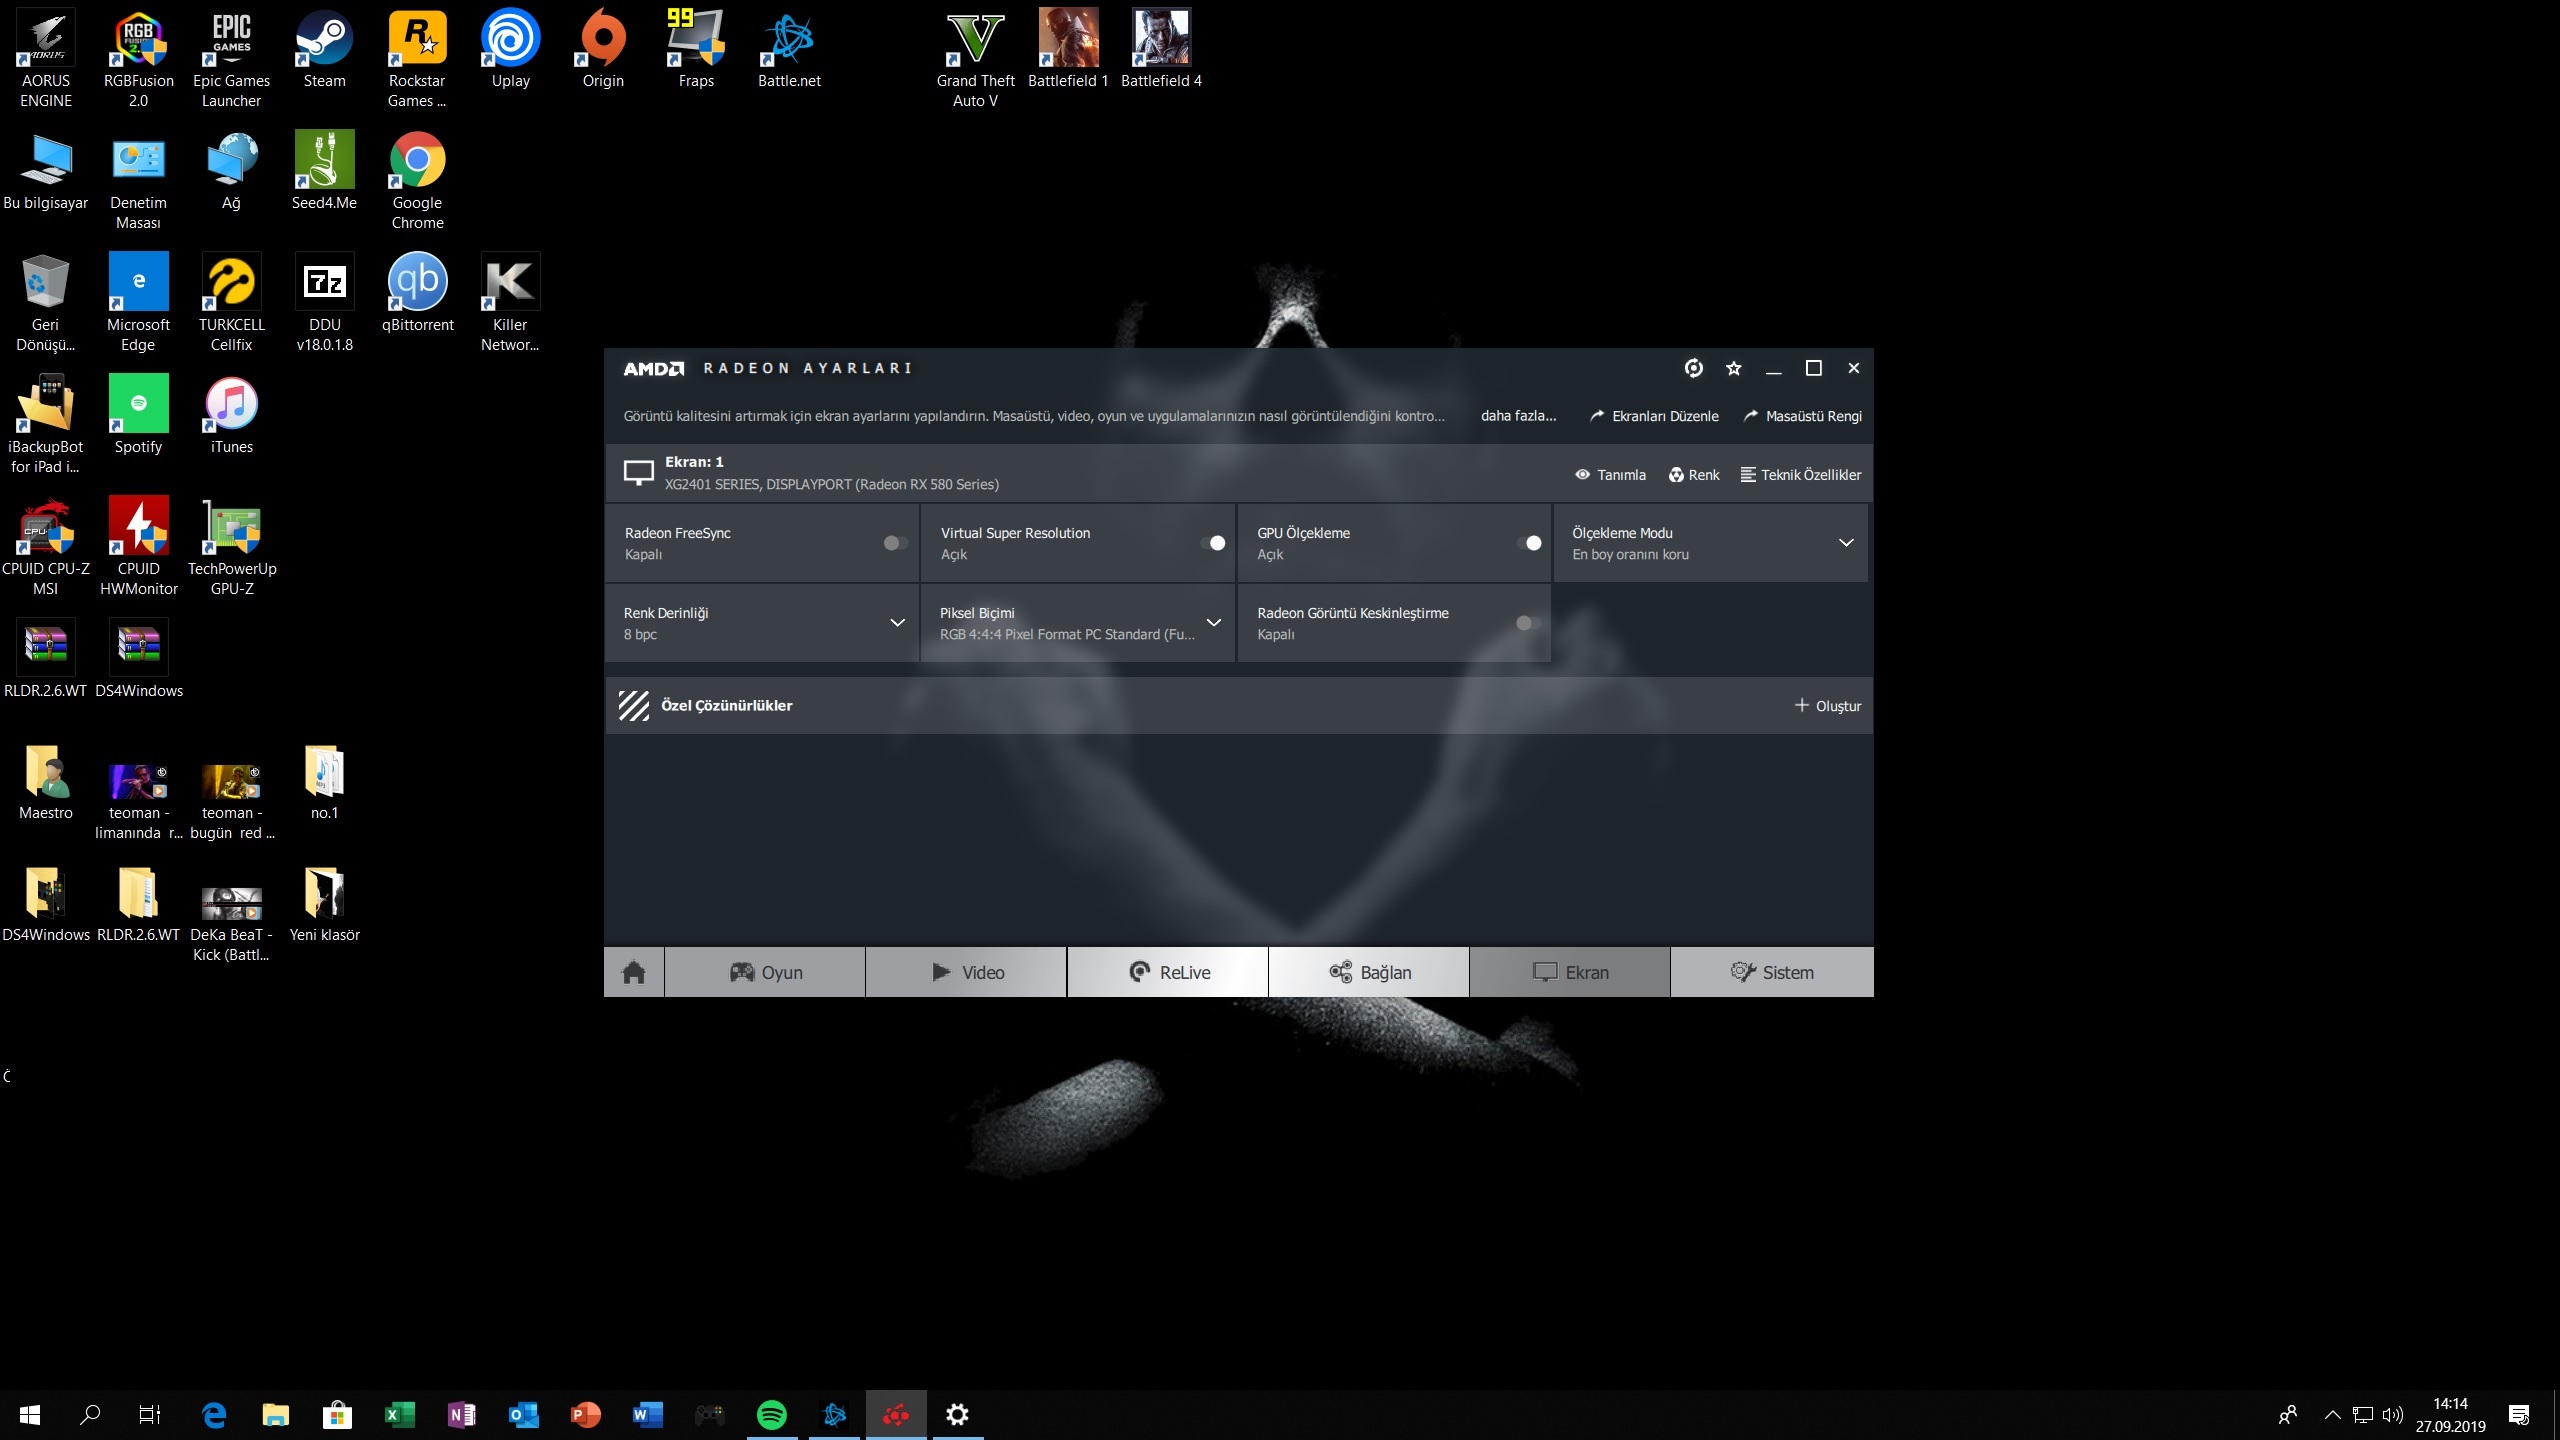Click the ReLive tab icon

coord(1138,972)
